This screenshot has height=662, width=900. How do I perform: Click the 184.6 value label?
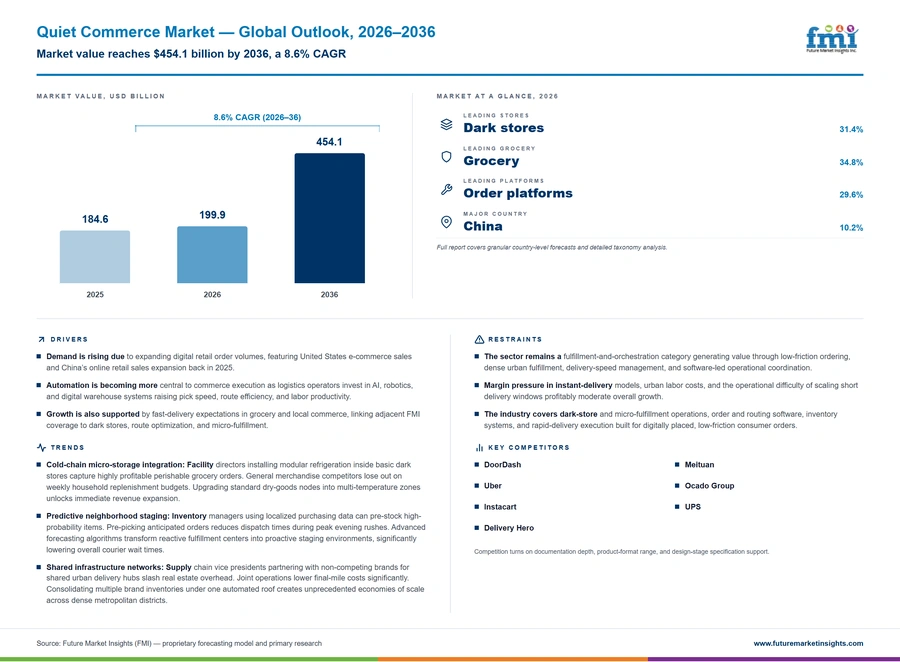pyautogui.click(x=95, y=219)
